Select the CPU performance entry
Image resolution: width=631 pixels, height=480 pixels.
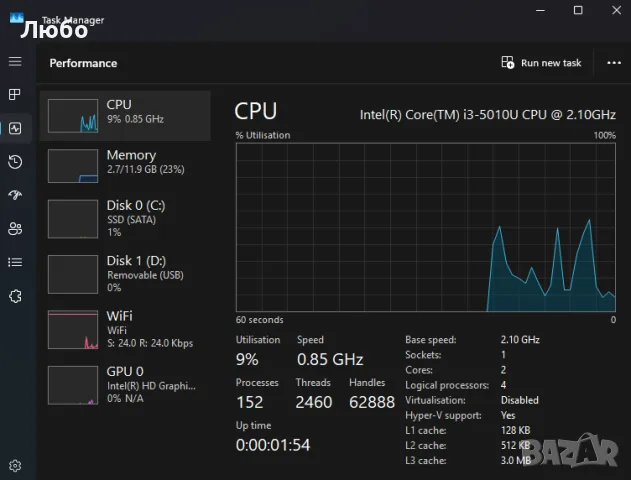tap(125, 116)
